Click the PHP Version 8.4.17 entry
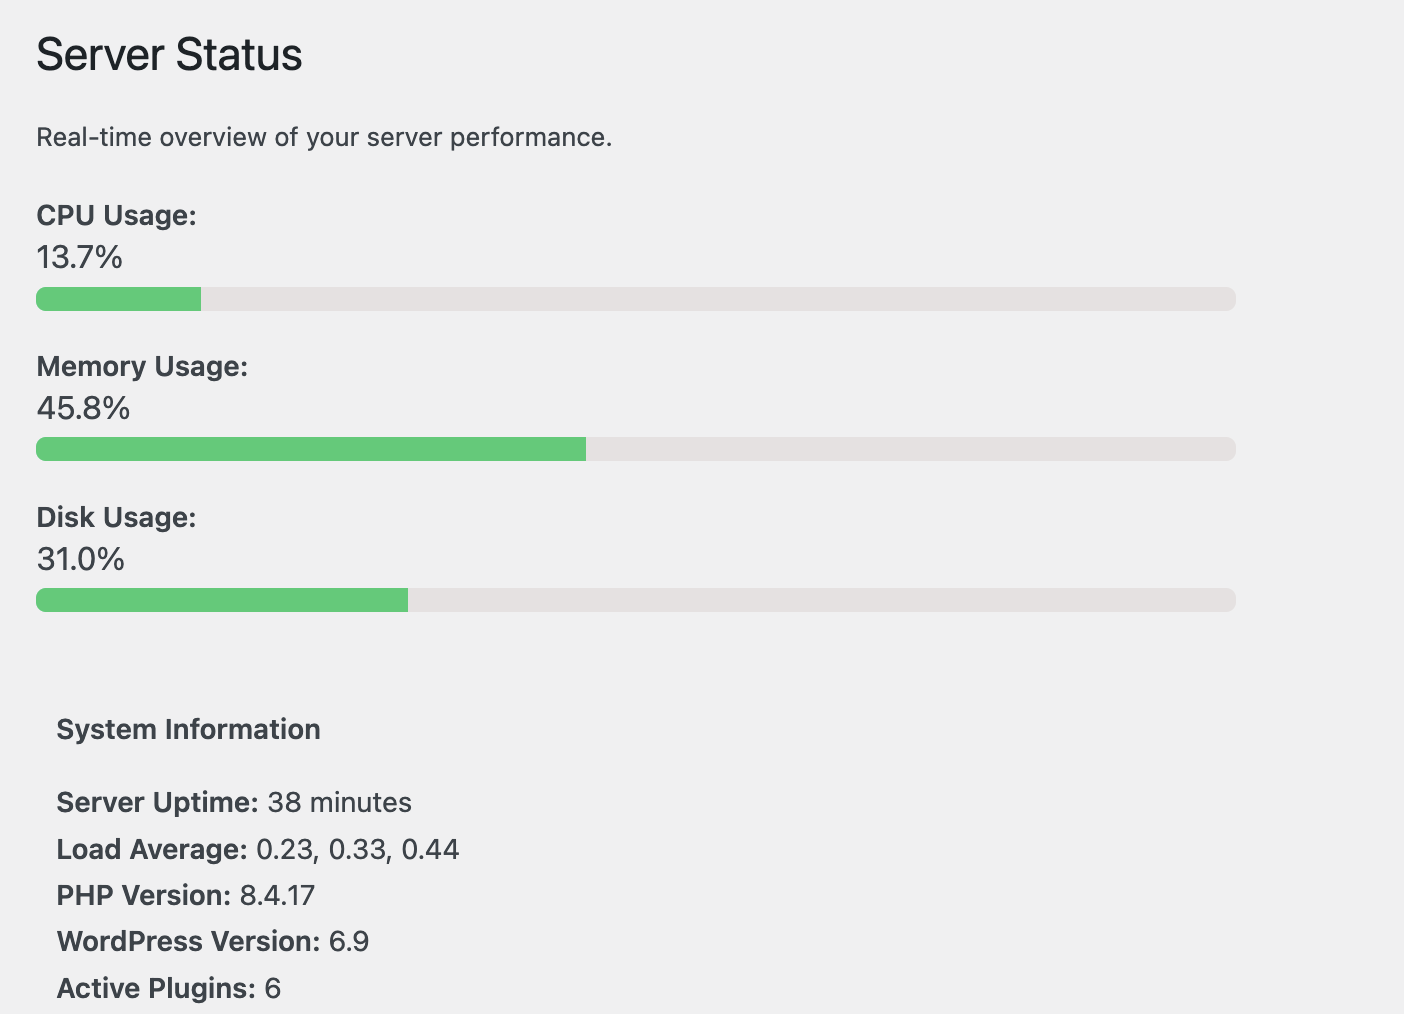 click(x=185, y=895)
